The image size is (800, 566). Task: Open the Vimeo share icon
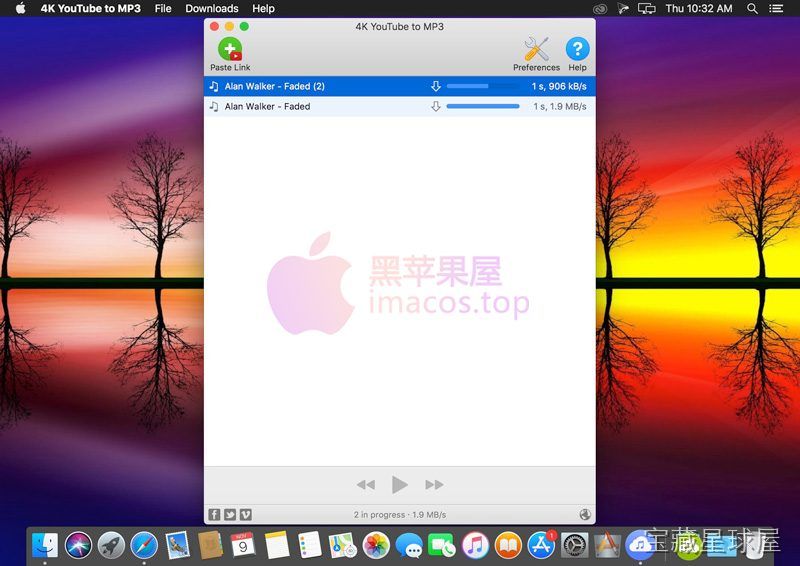pos(246,514)
